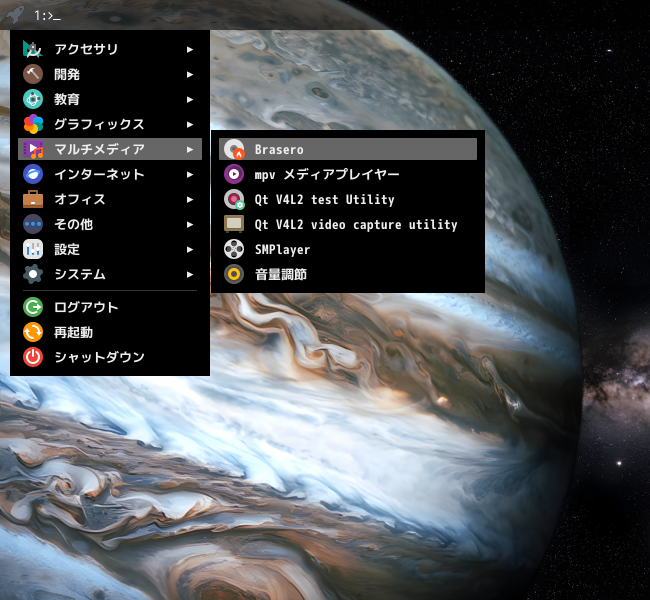Expand the グラフィックス submenu arrow
The height and width of the screenshot is (600, 650).
[190, 124]
